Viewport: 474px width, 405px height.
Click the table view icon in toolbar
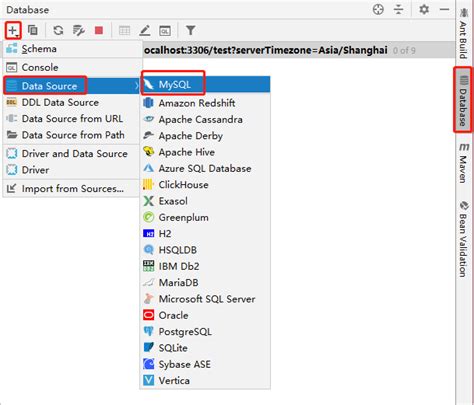pos(124,31)
